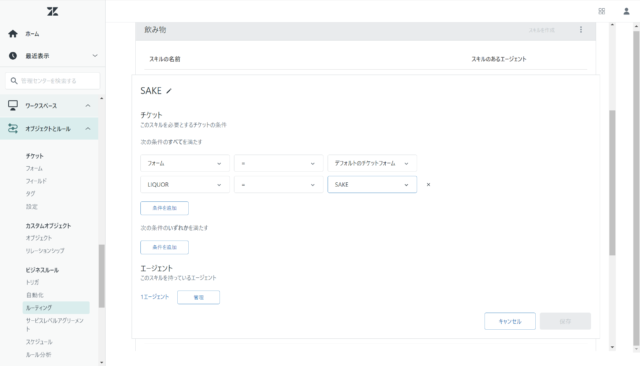640x366 pixels.
Task: Open フィールド under チケット
Action: click(36, 181)
